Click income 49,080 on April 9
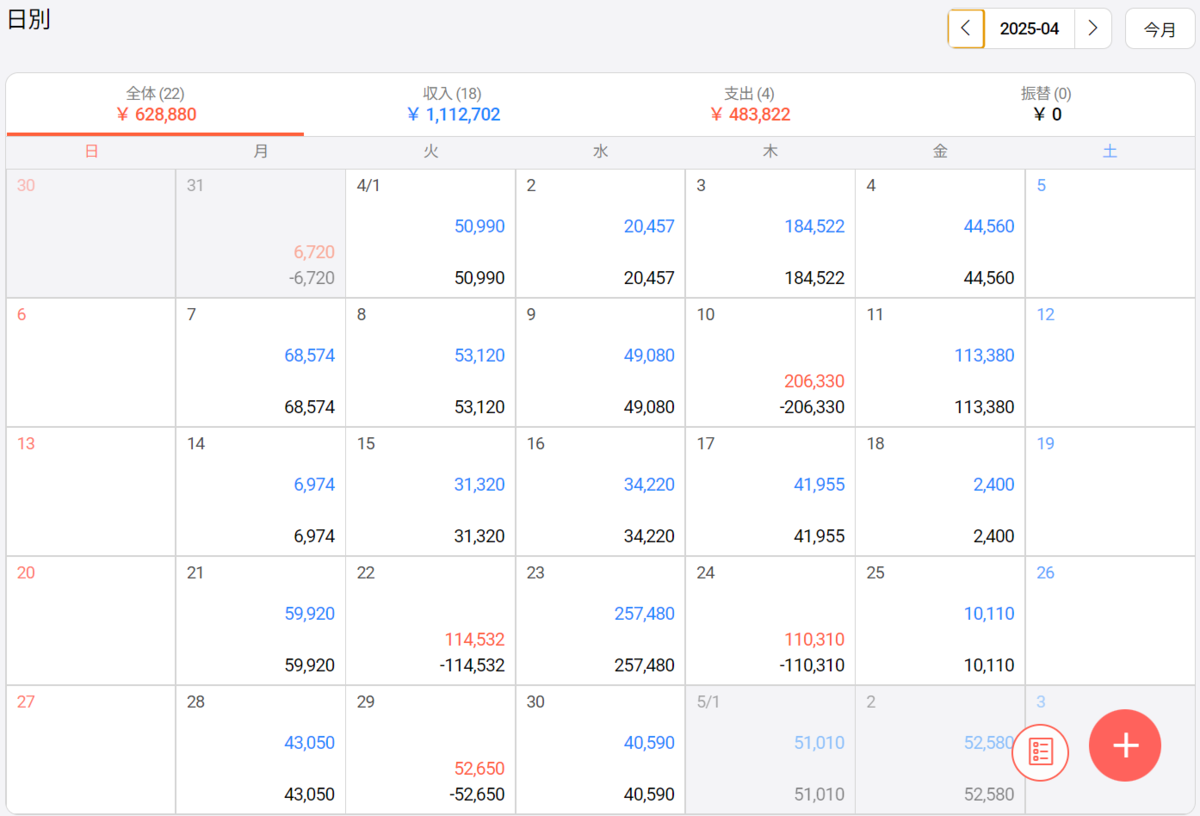The image size is (1200, 816). click(649, 355)
